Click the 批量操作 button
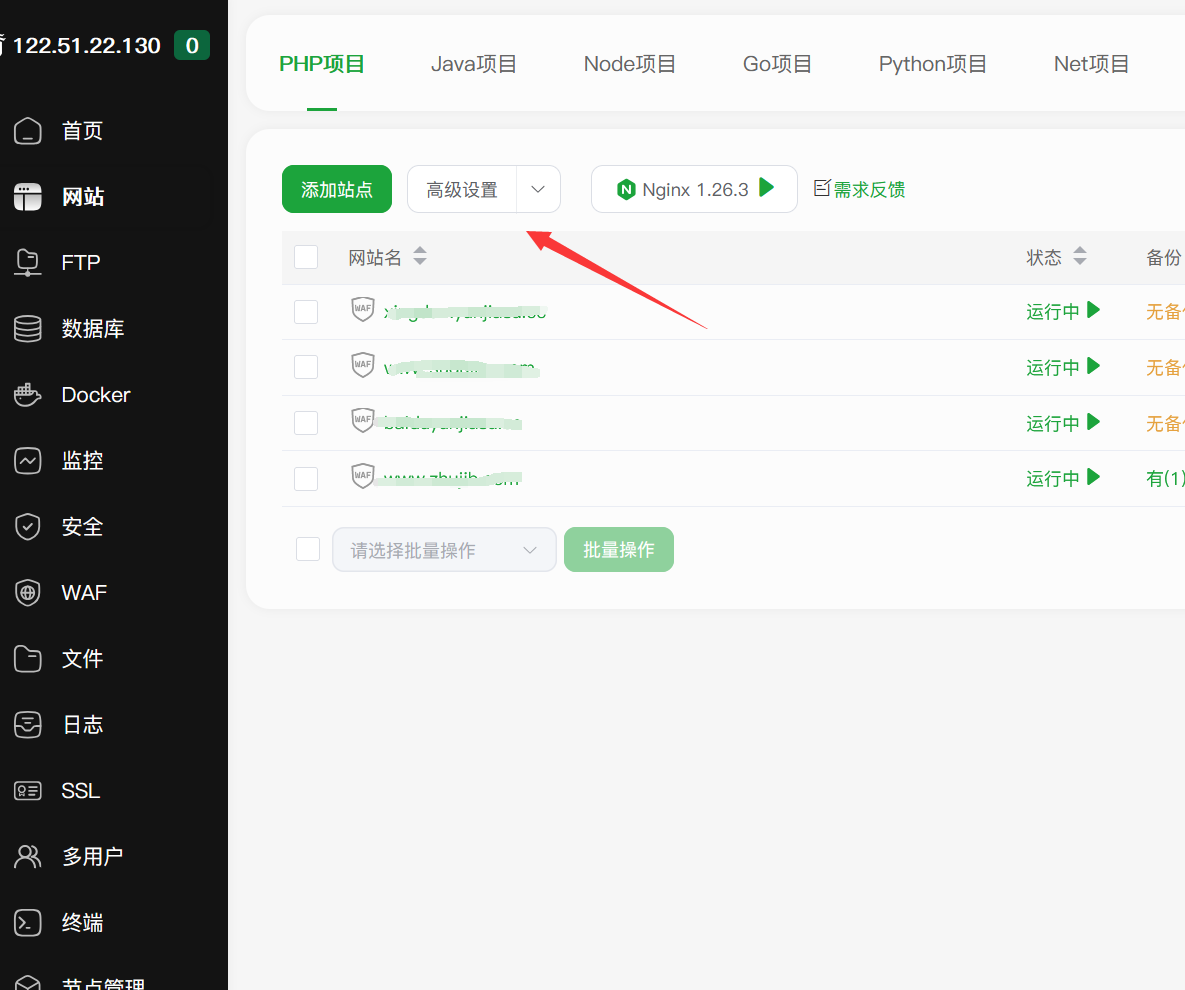Image resolution: width=1185 pixels, height=990 pixels. point(619,549)
